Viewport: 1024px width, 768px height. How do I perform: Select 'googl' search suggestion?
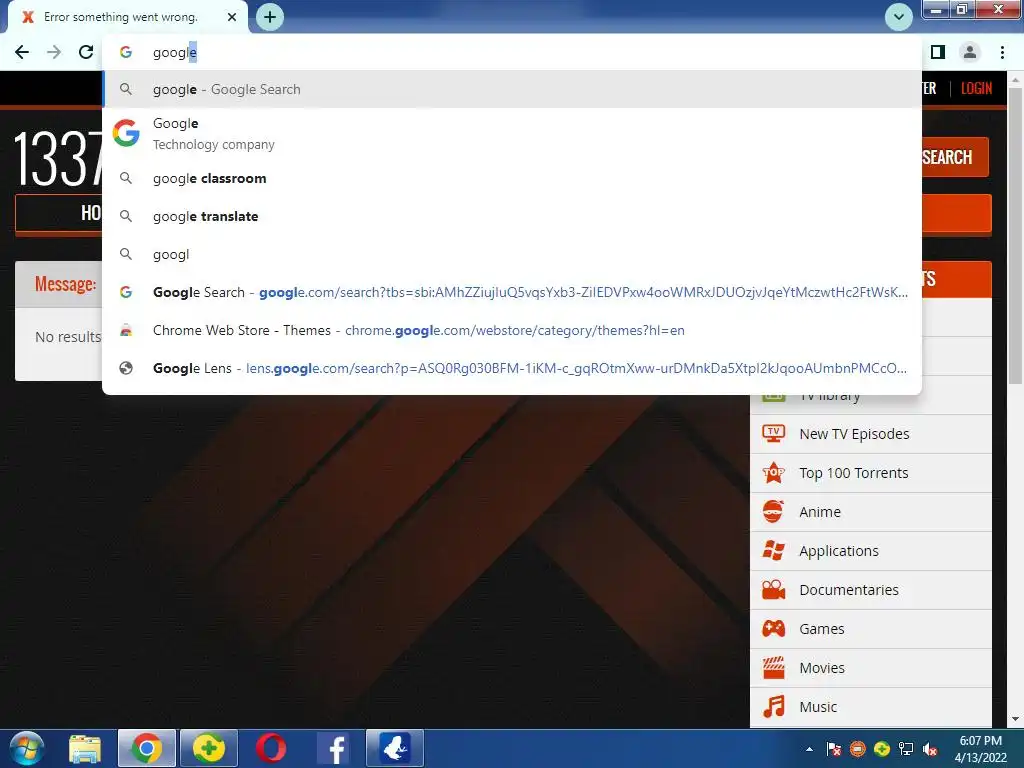512,254
